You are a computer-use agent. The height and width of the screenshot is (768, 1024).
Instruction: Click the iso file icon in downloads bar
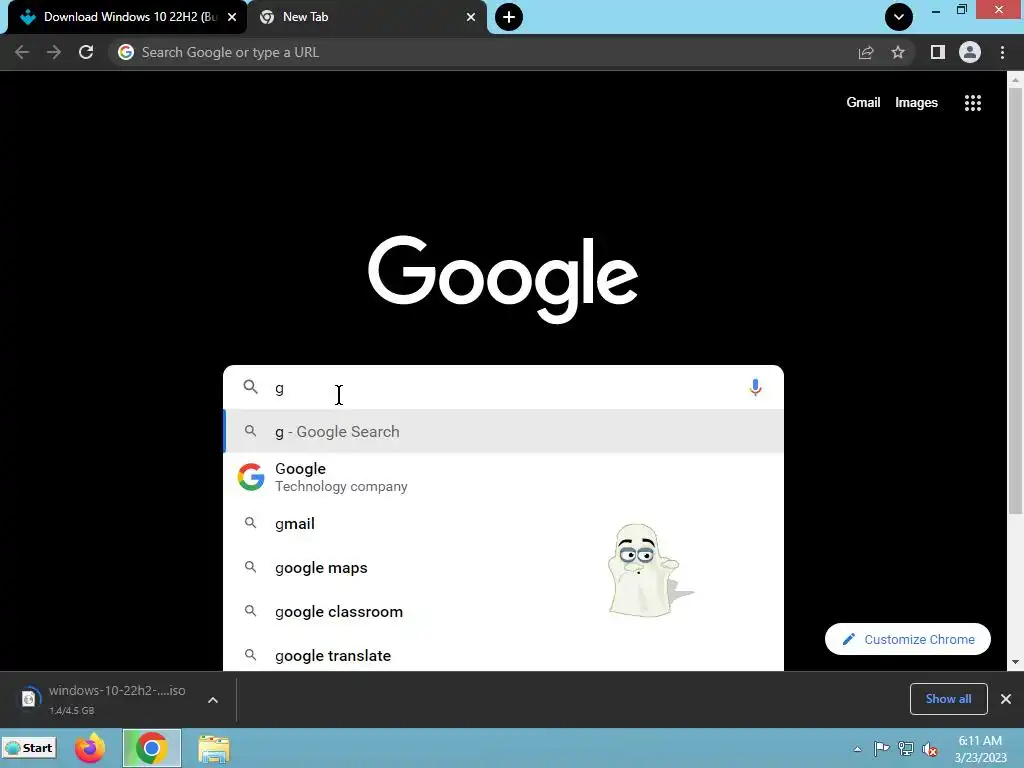coord(29,699)
